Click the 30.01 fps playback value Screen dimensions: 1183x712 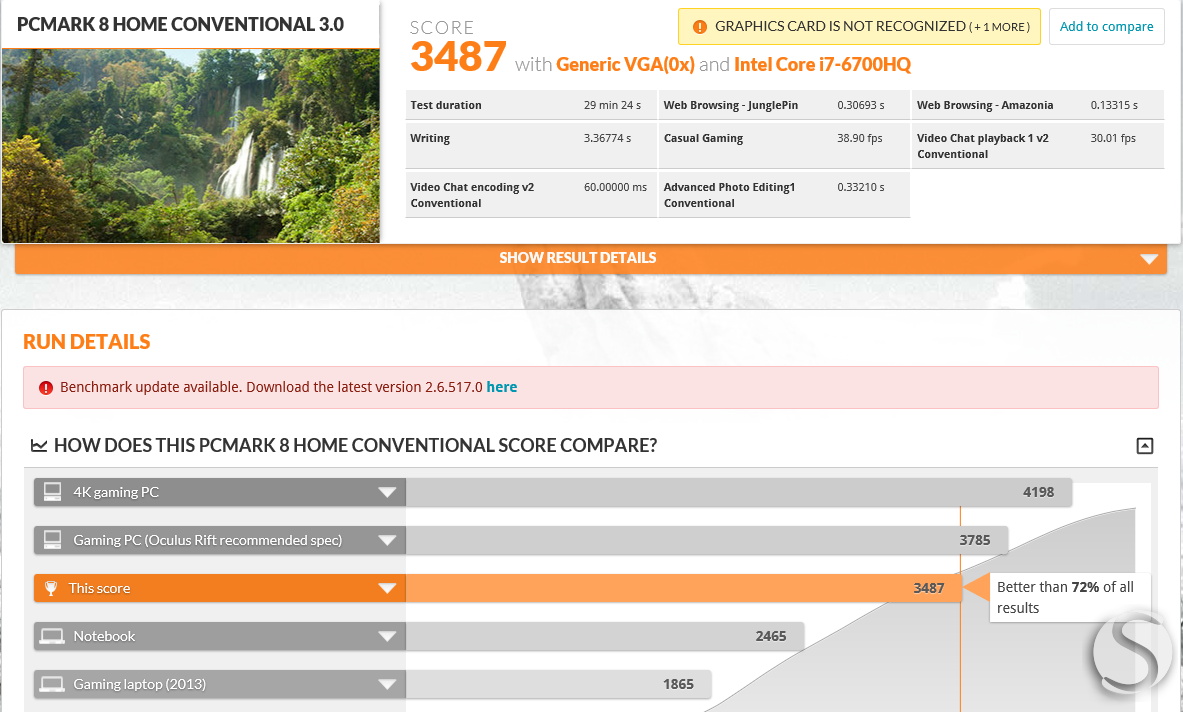point(1113,139)
